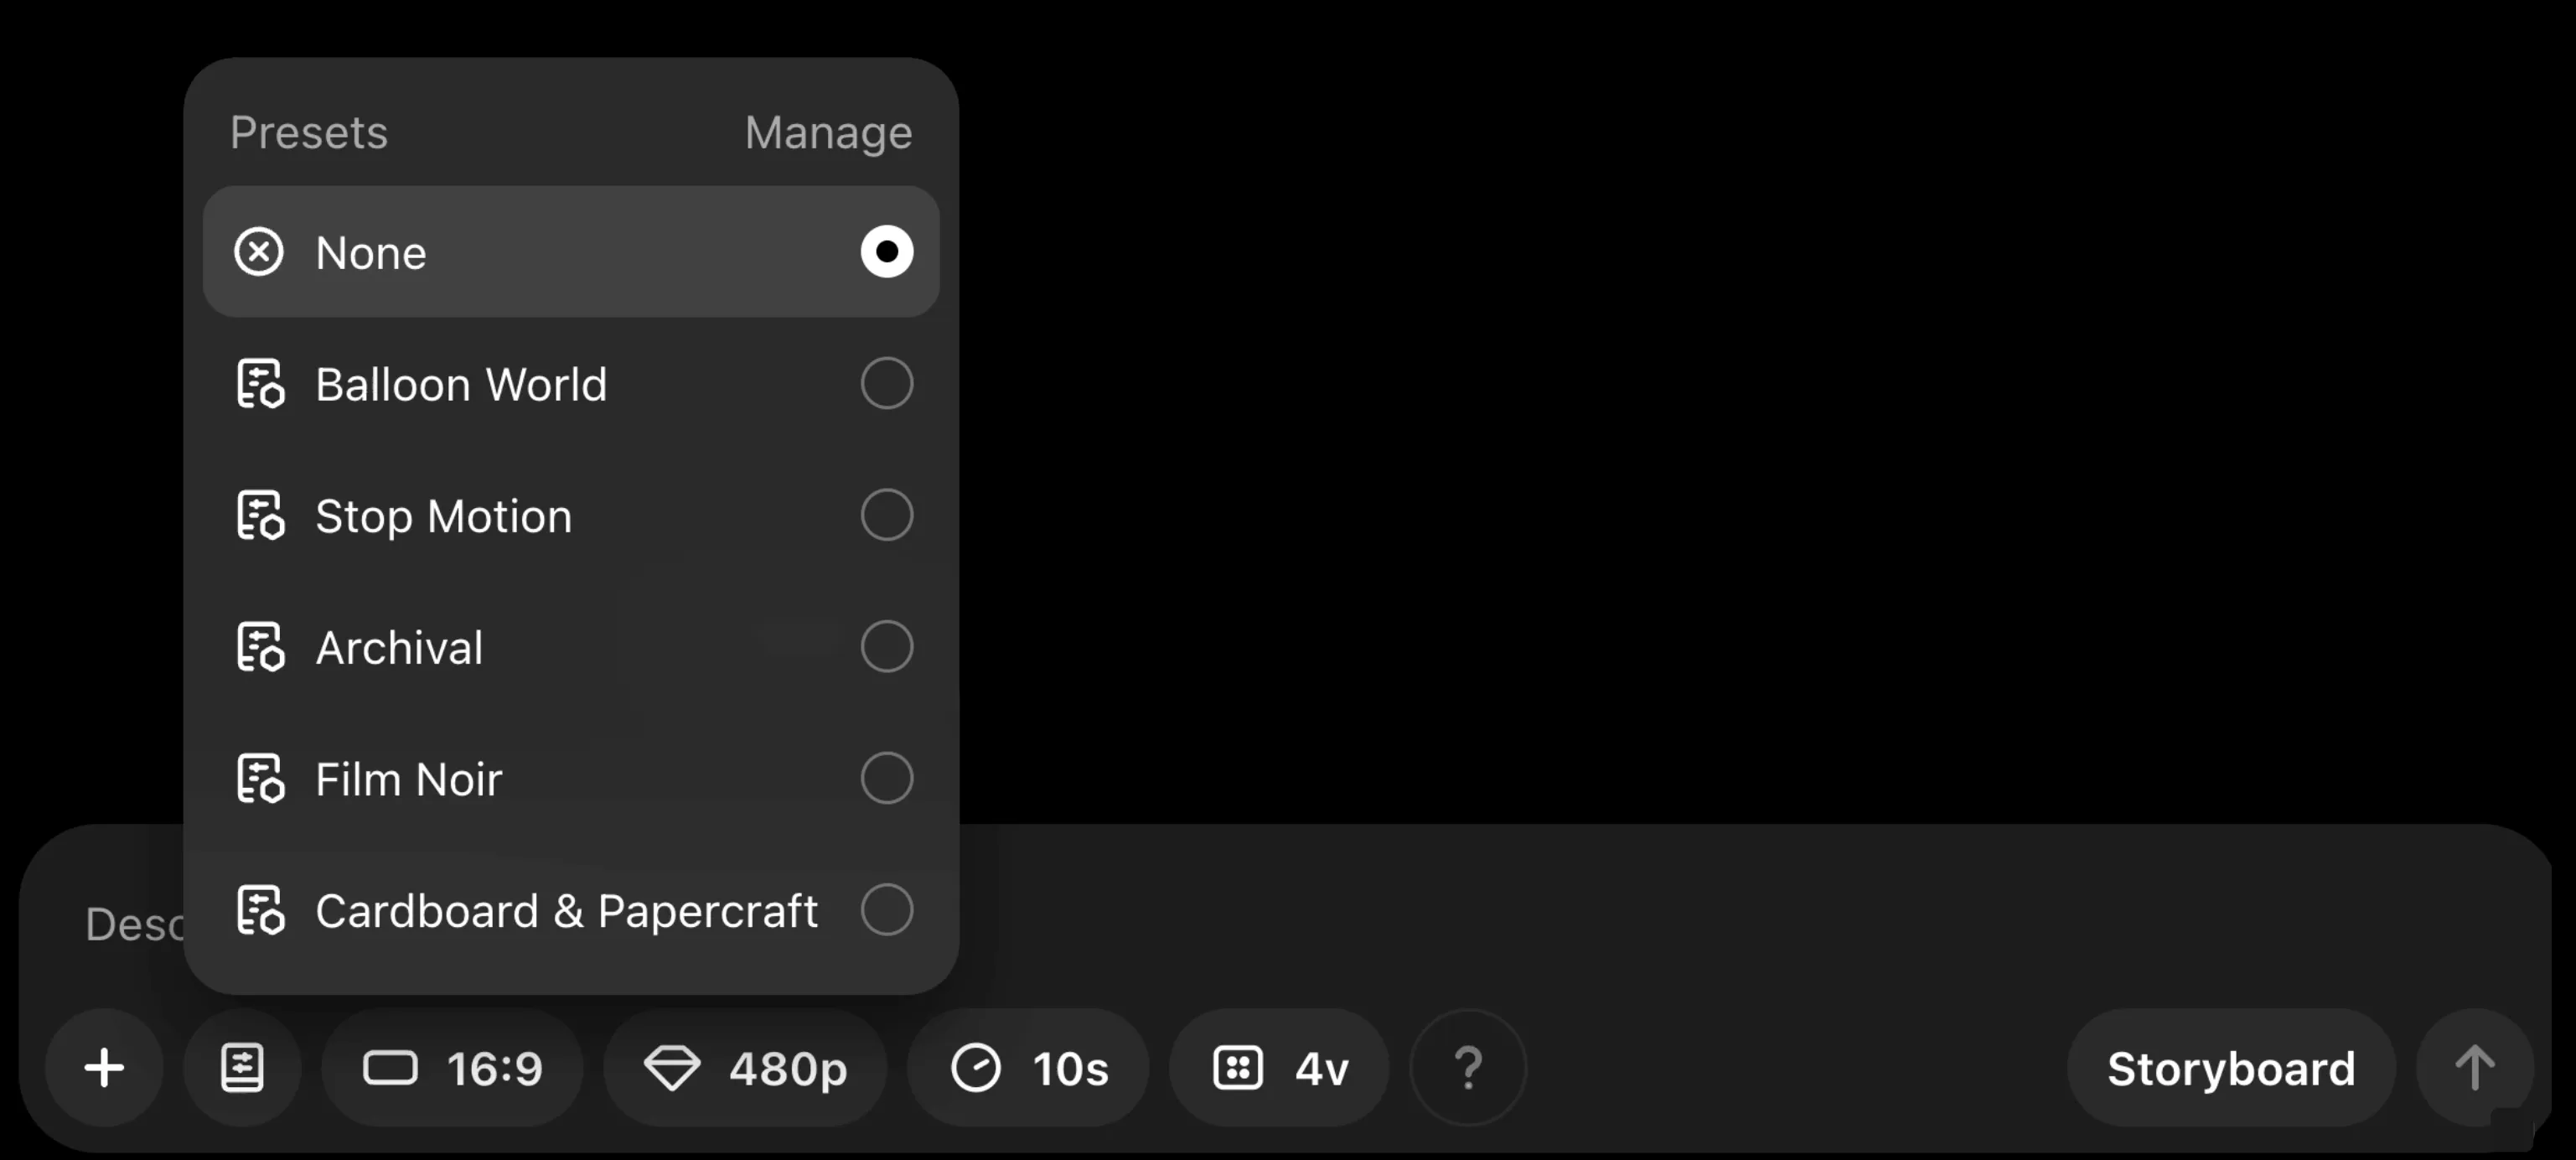
Task: Open the 16:9 aspect ratio dropdown
Action: point(453,1068)
